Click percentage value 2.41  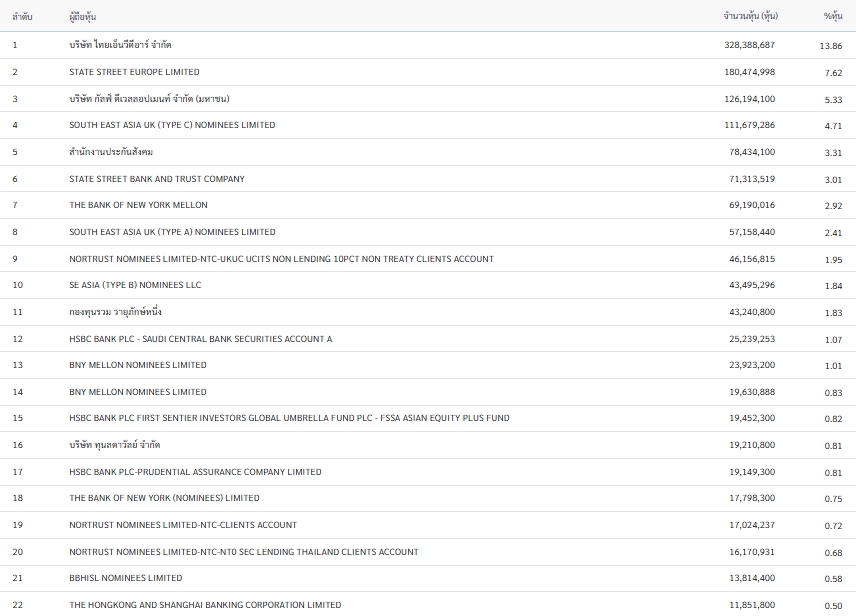coord(834,233)
